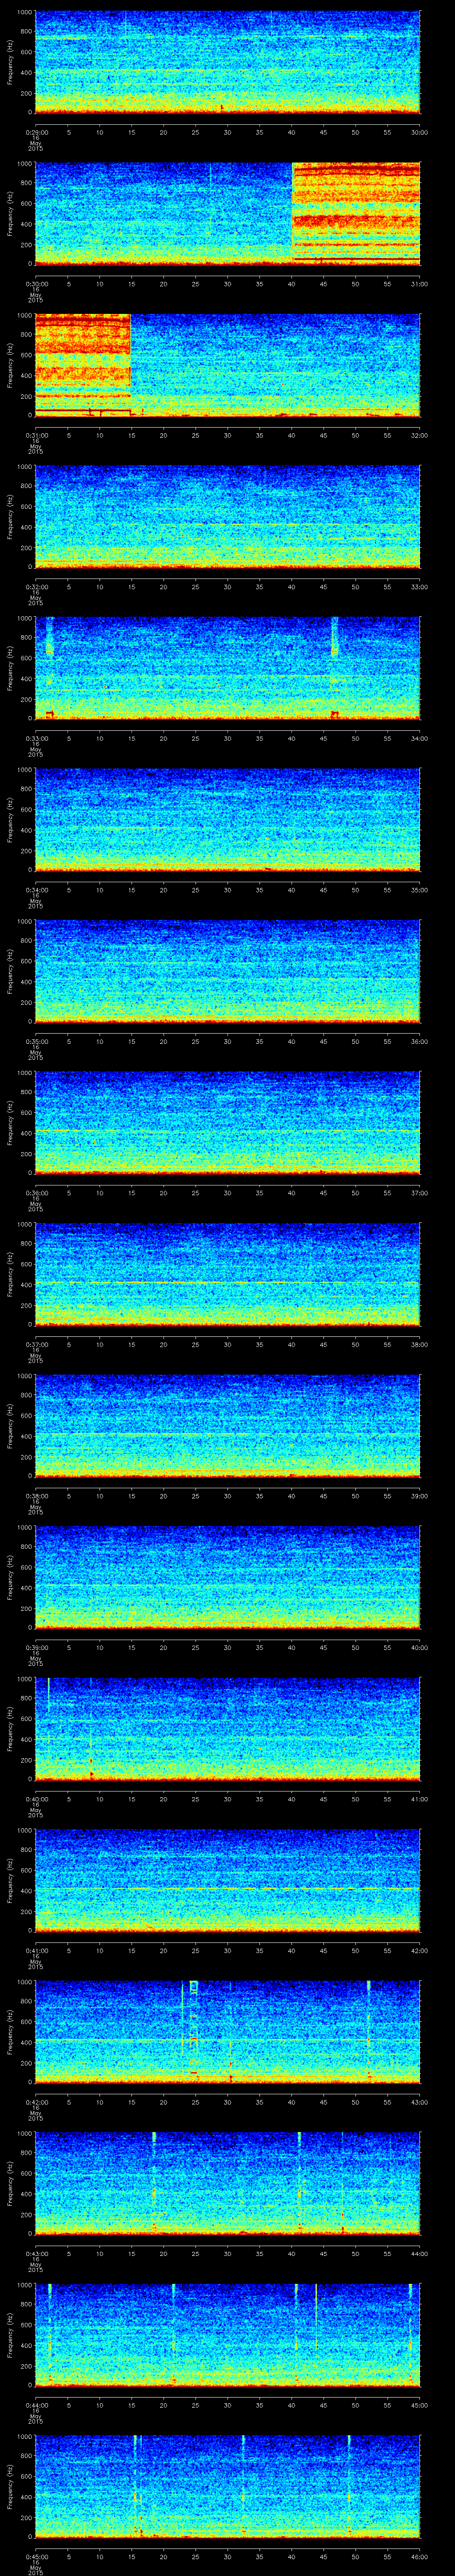
Task: Click the 400 Hz tonal line in the 0:36:00 spectrogram
Action: click(227, 1131)
